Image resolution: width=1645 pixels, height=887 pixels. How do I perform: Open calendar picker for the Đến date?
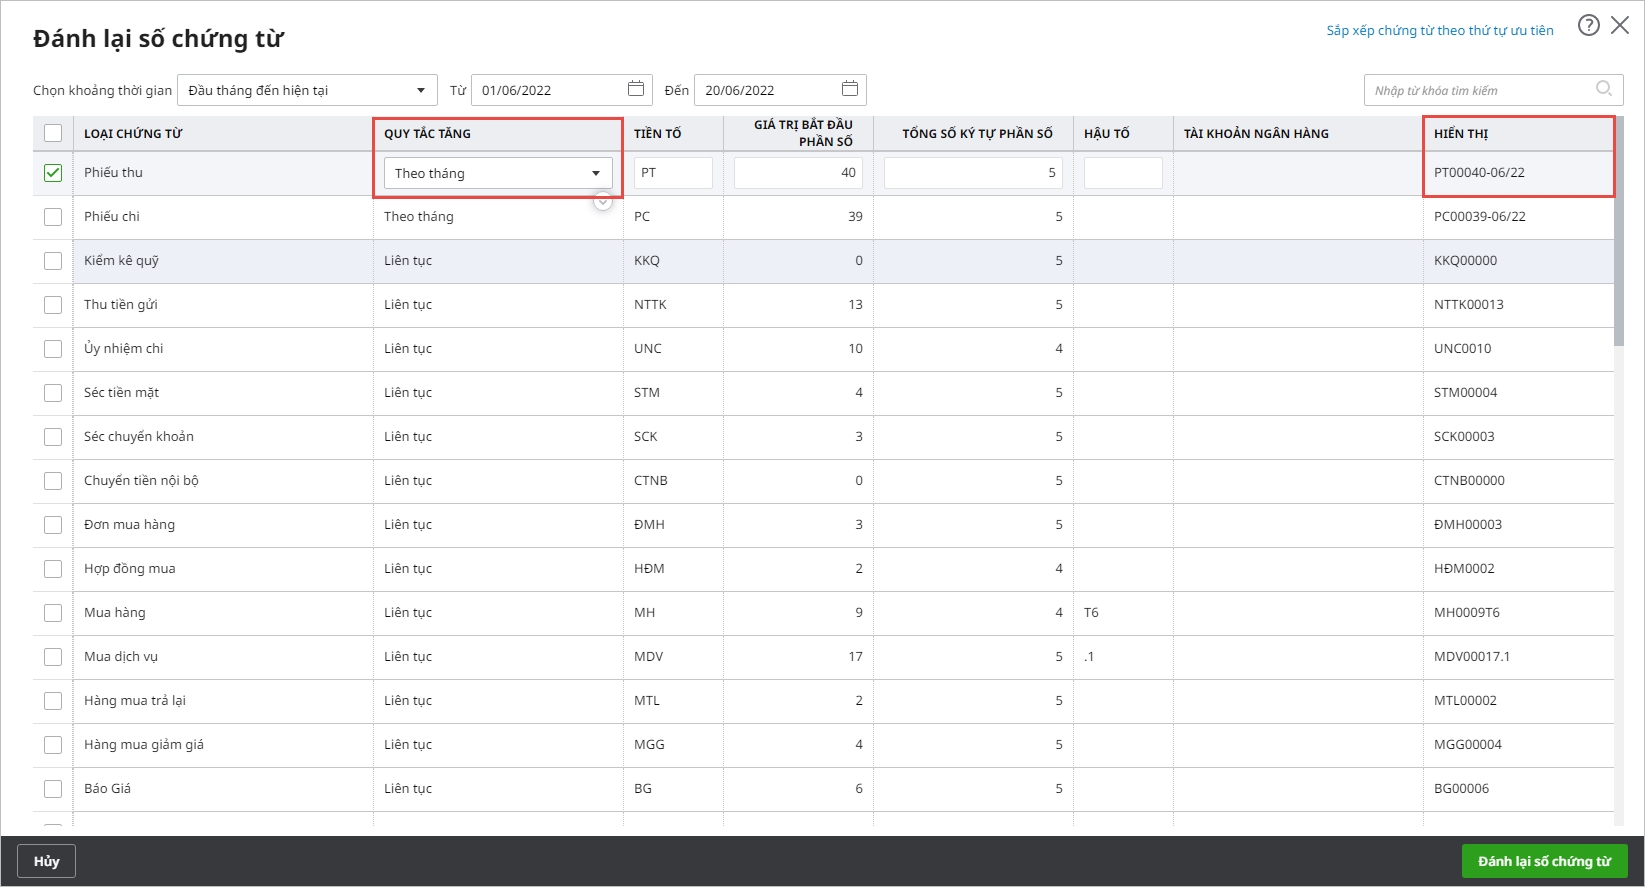[849, 89]
